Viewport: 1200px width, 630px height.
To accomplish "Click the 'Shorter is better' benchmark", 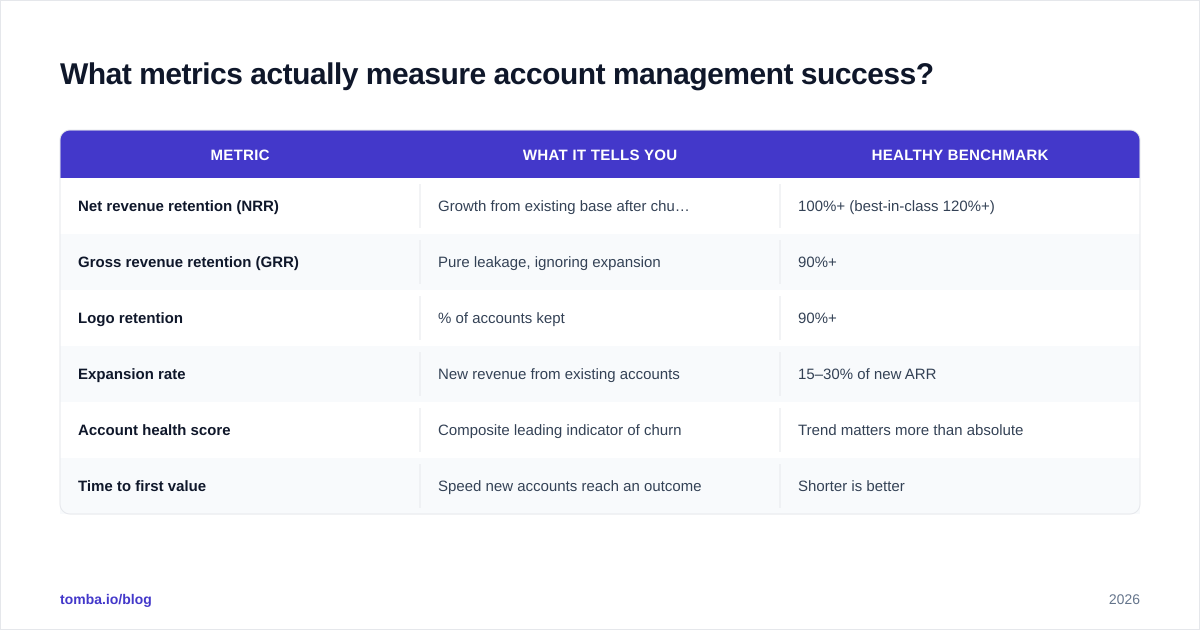I will click(960, 486).
